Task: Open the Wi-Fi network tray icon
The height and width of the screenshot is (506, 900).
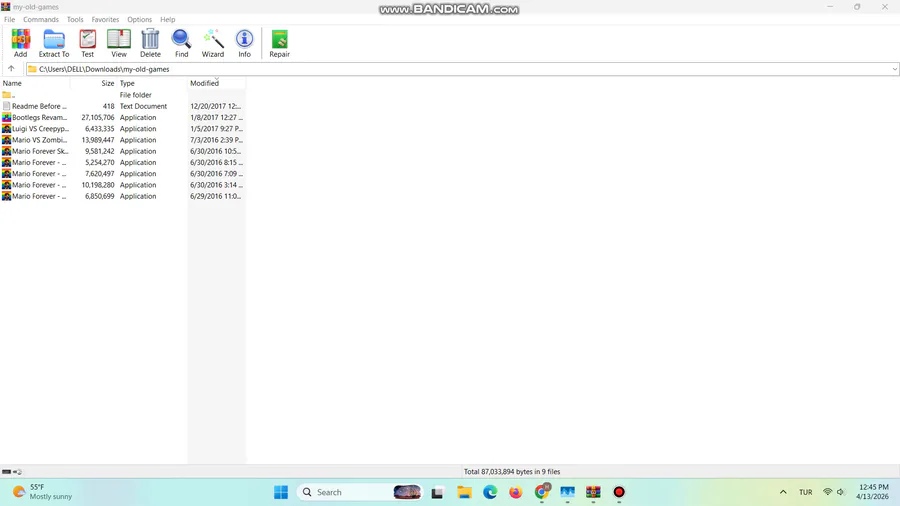Action: [827, 492]
